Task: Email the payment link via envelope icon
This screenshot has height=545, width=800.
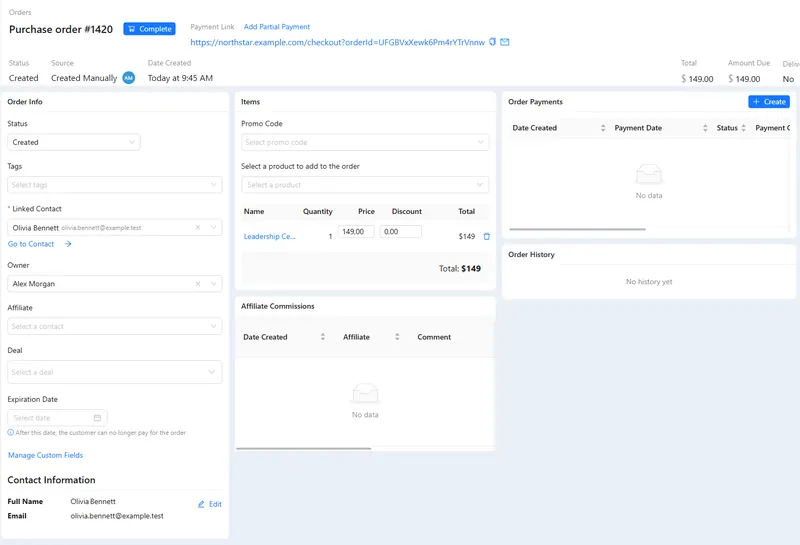Action: [x=505, y=42]
